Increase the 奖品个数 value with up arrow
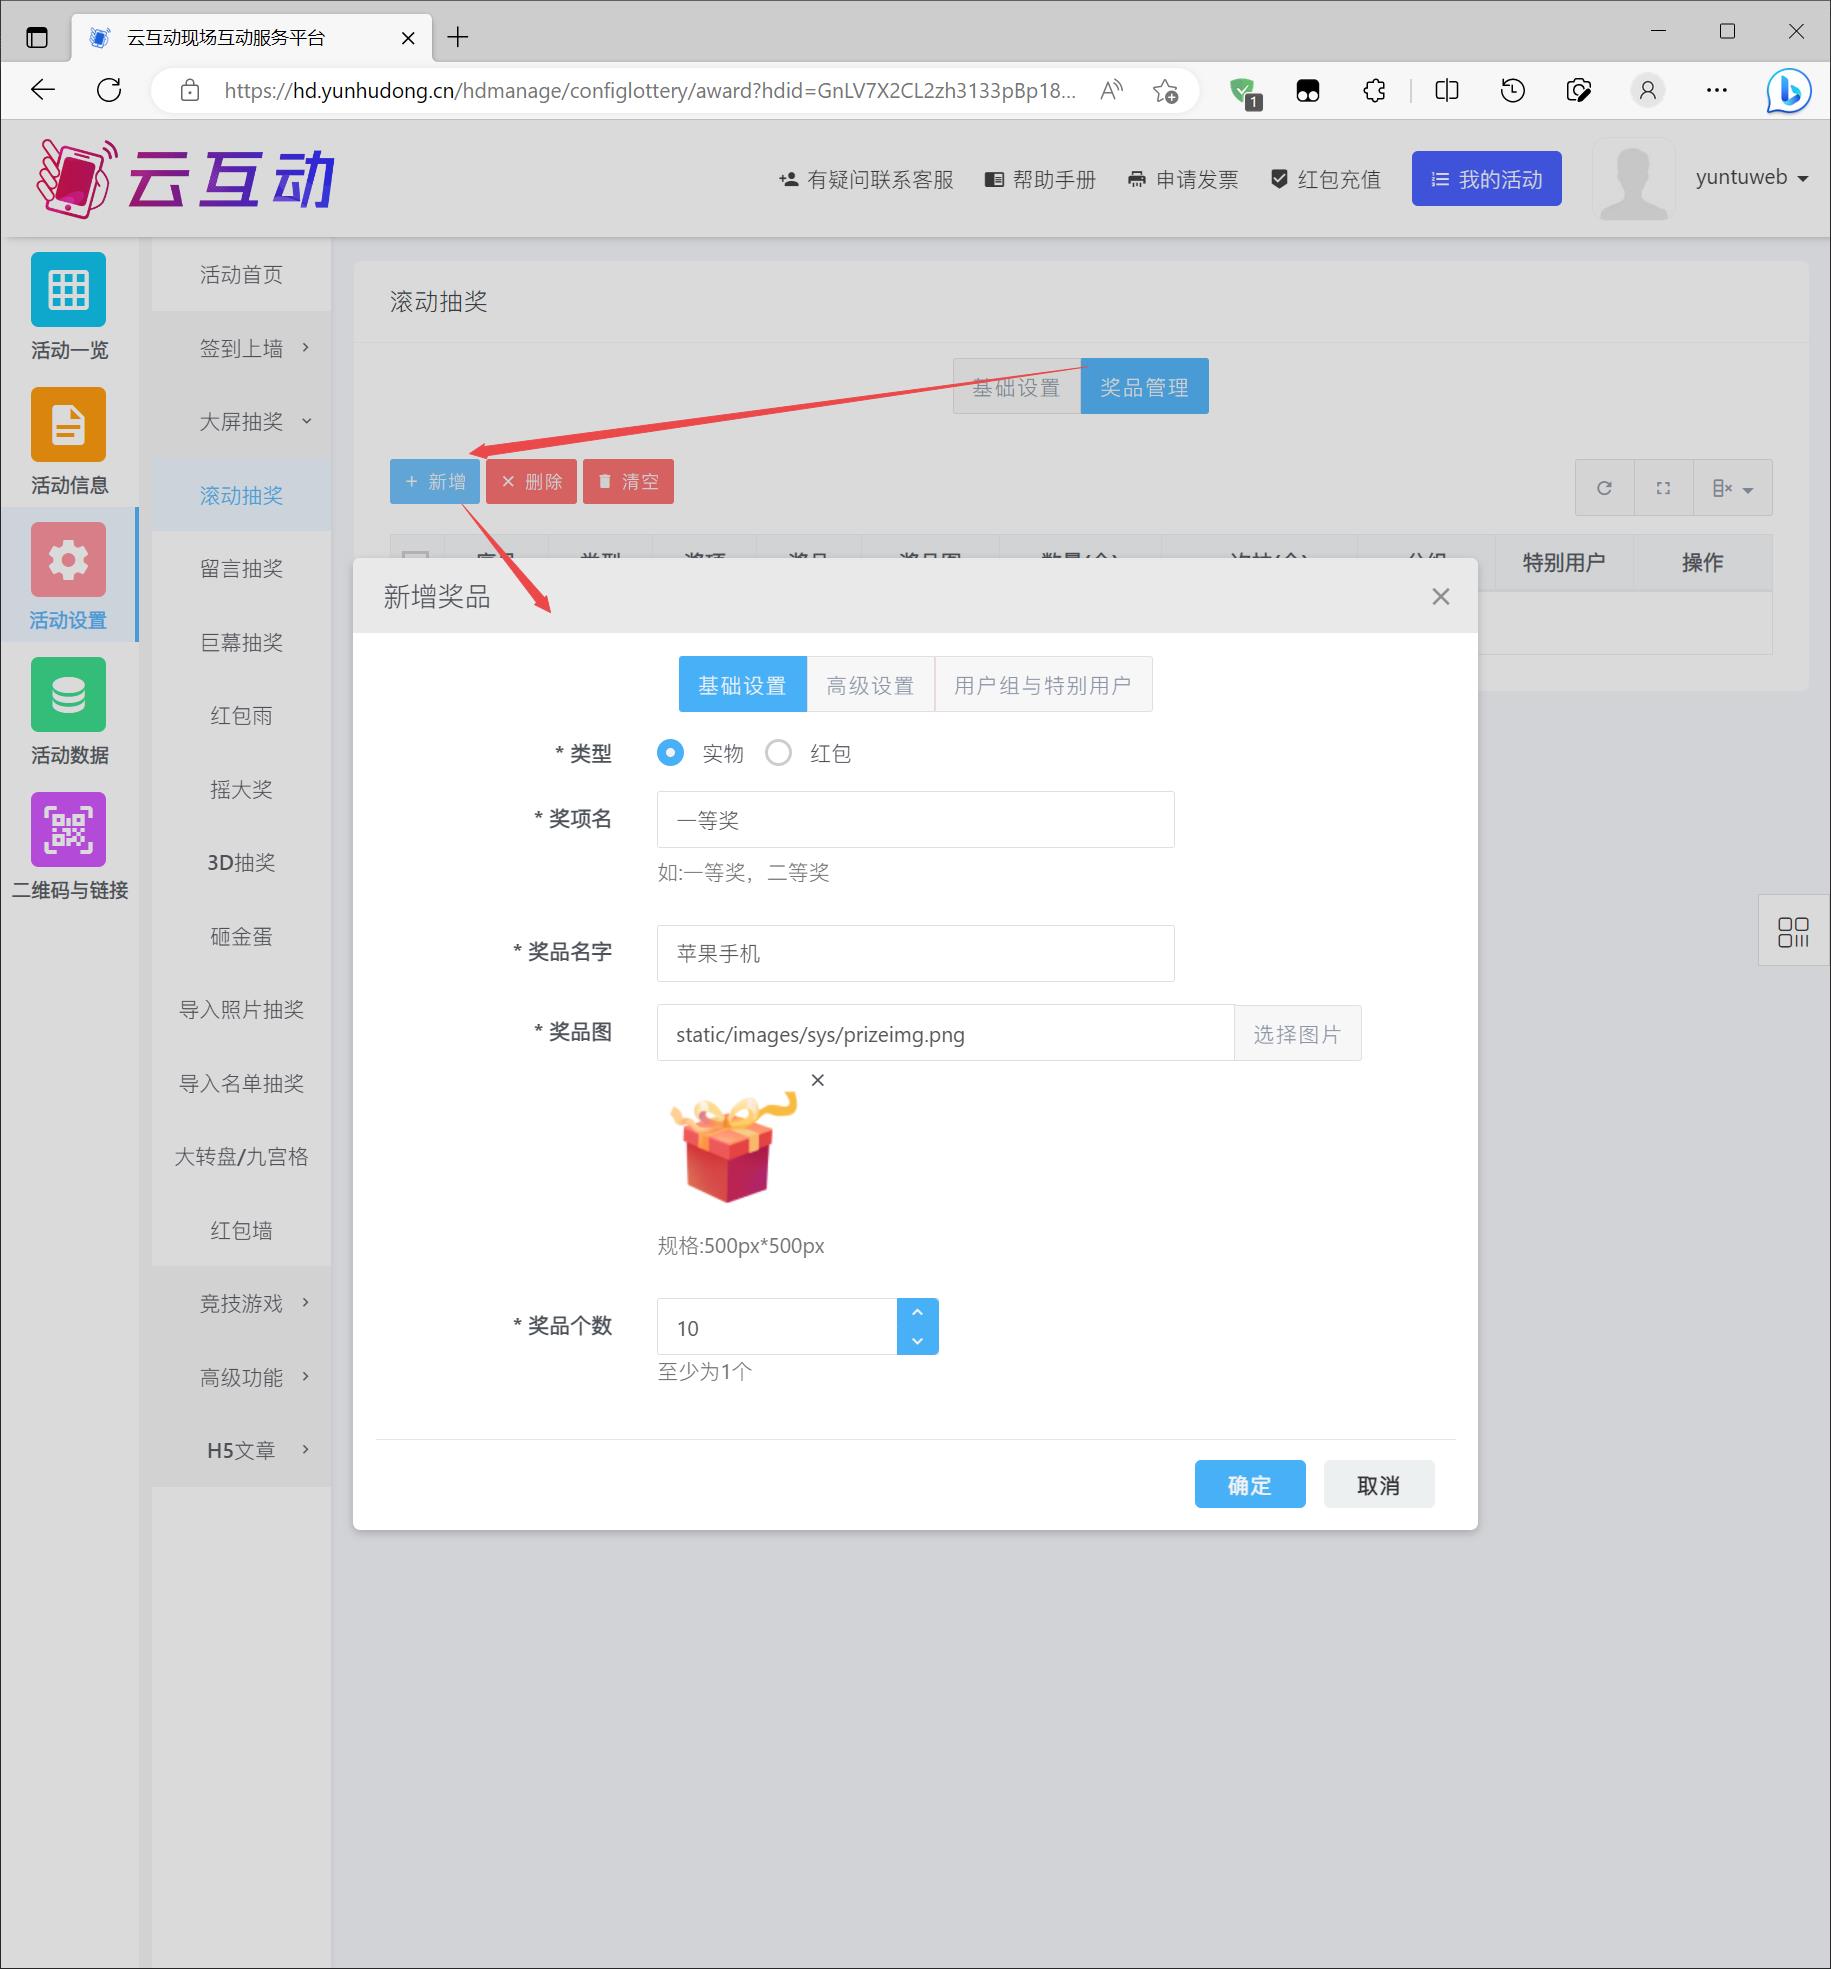 pos(917,1312)
